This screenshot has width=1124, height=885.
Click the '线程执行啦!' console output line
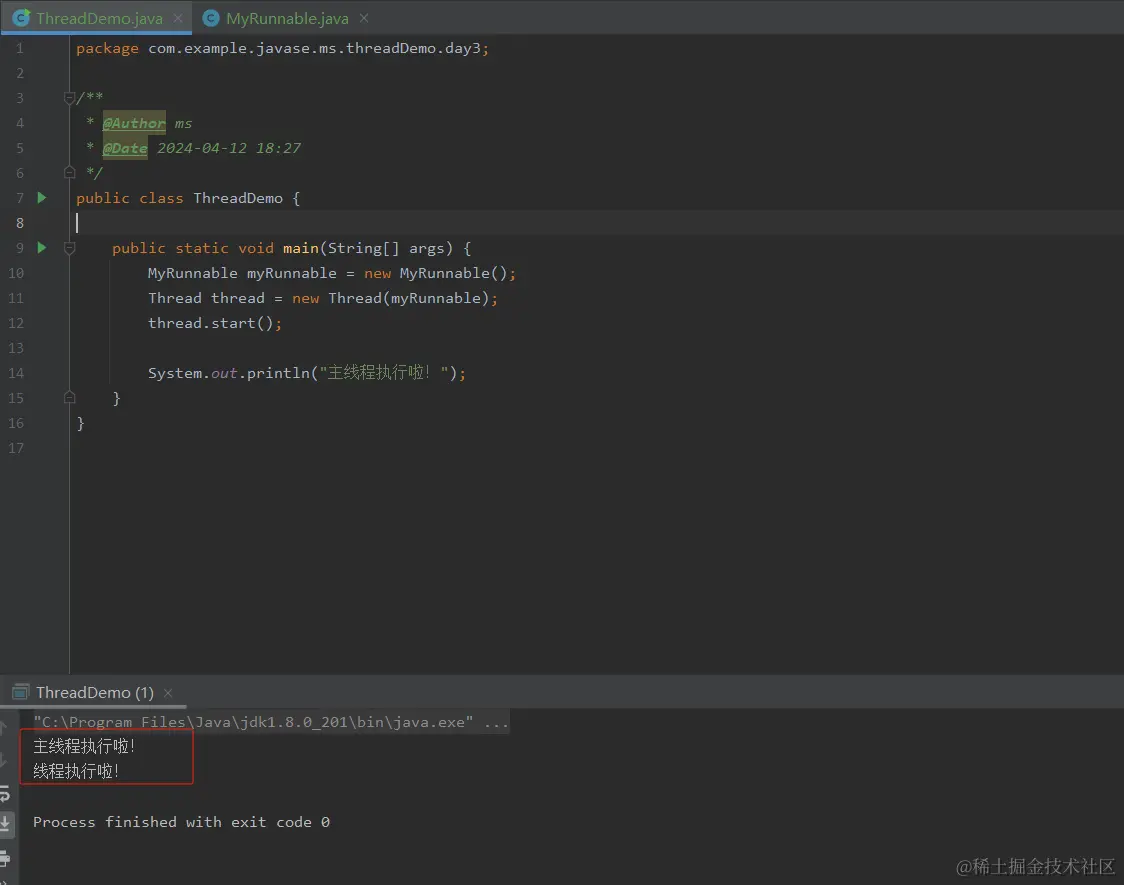click(76, 771)
